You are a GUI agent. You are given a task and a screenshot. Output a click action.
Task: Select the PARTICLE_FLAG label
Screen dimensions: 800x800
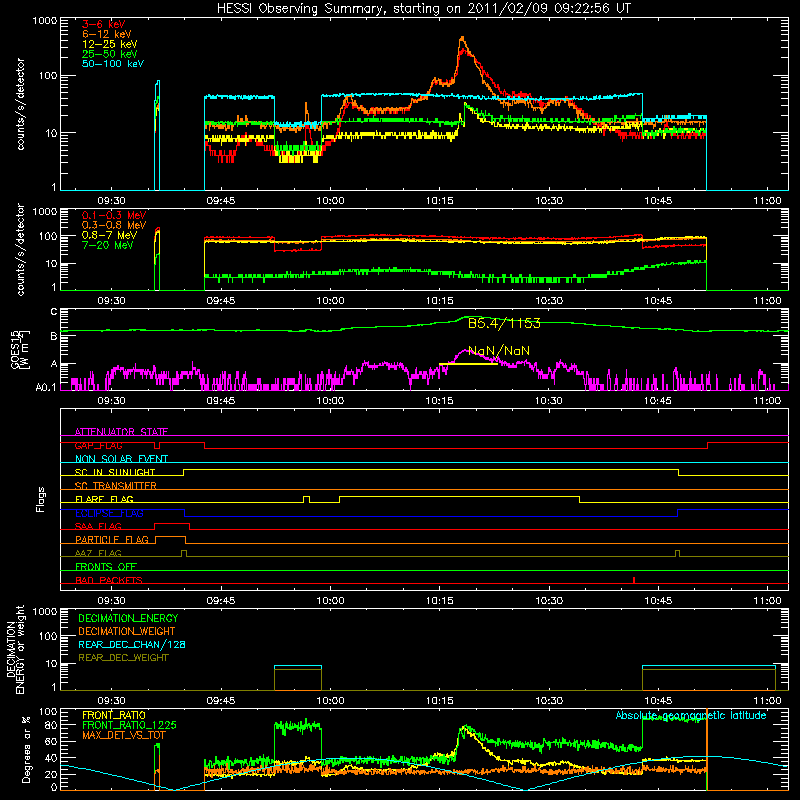pos(112,540)
